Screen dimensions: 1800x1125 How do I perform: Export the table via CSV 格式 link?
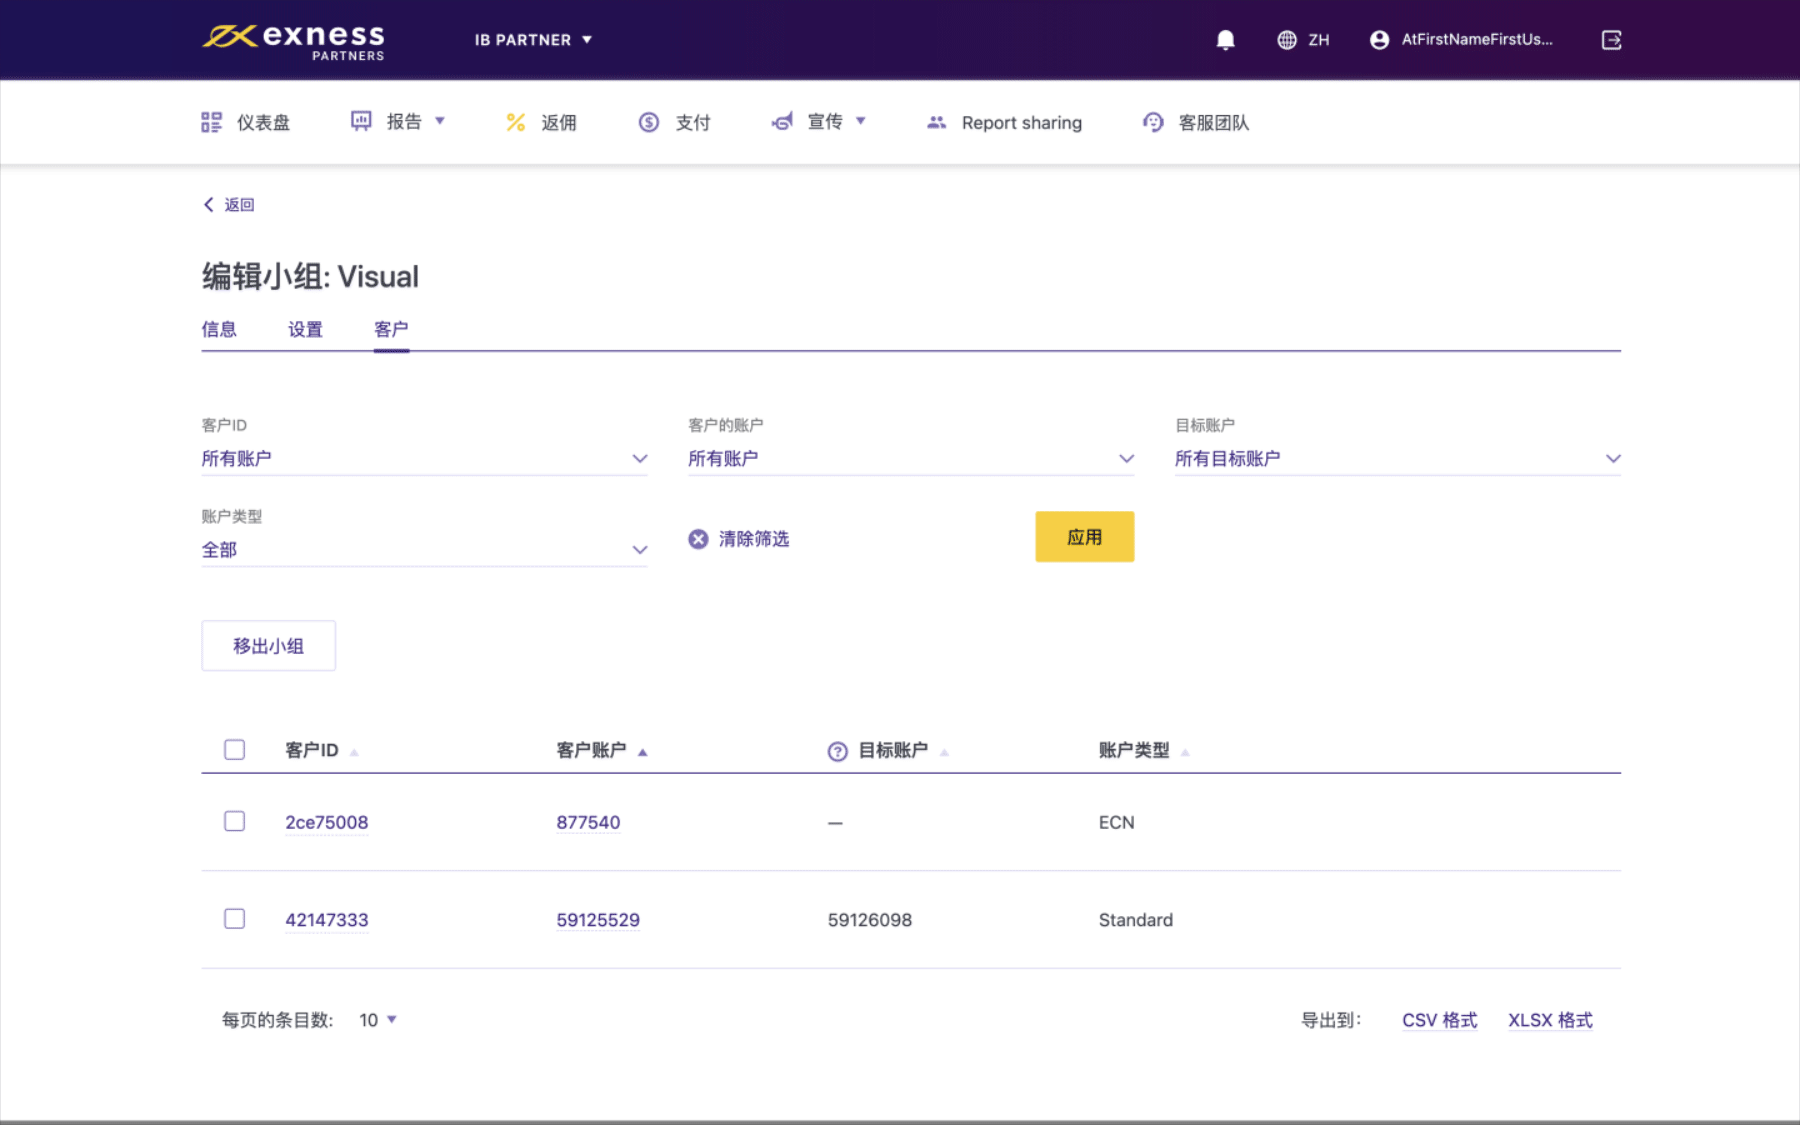(x=1439, y=1020)
